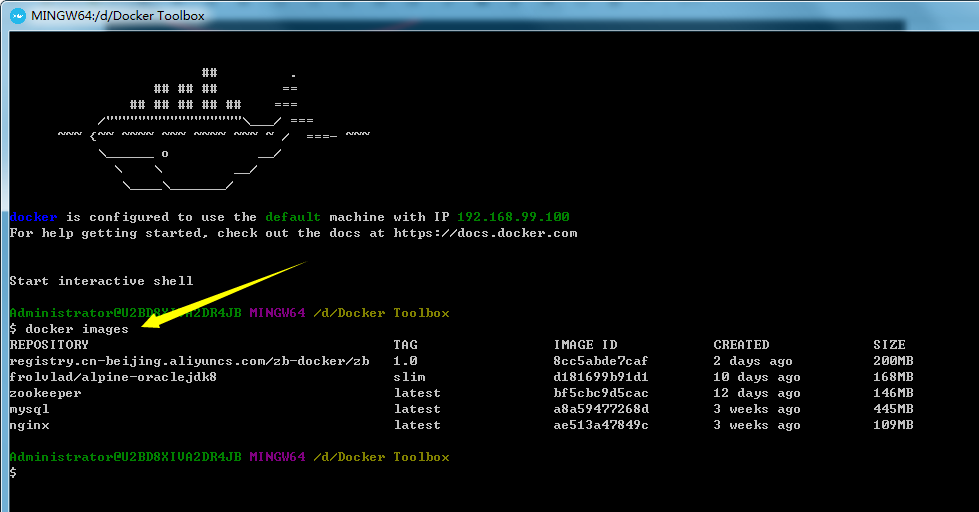979x512 pixels.
Task: Select image ID ae513a47849c
Action: 601,425
